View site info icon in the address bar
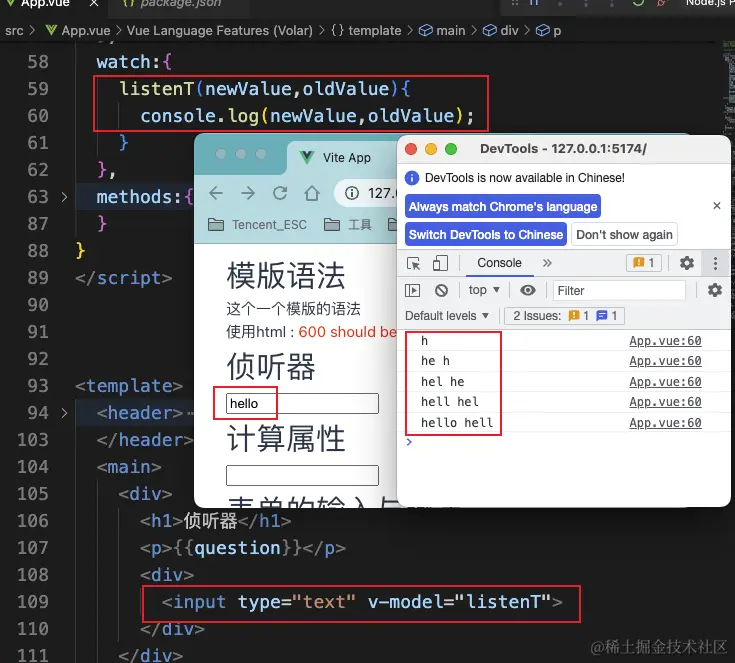The height and width of the screenshot is (663, 735). click(x=352, y=193)
